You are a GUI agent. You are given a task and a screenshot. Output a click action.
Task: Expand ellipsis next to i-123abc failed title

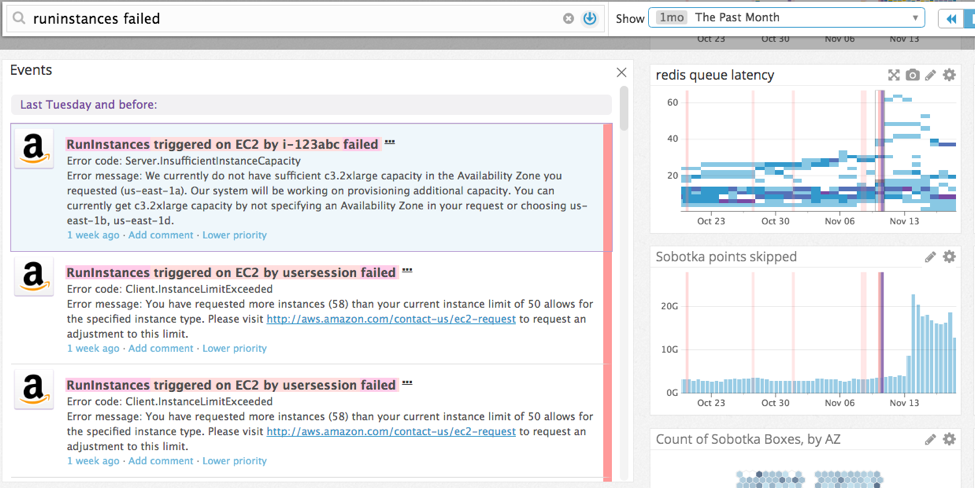390,142
